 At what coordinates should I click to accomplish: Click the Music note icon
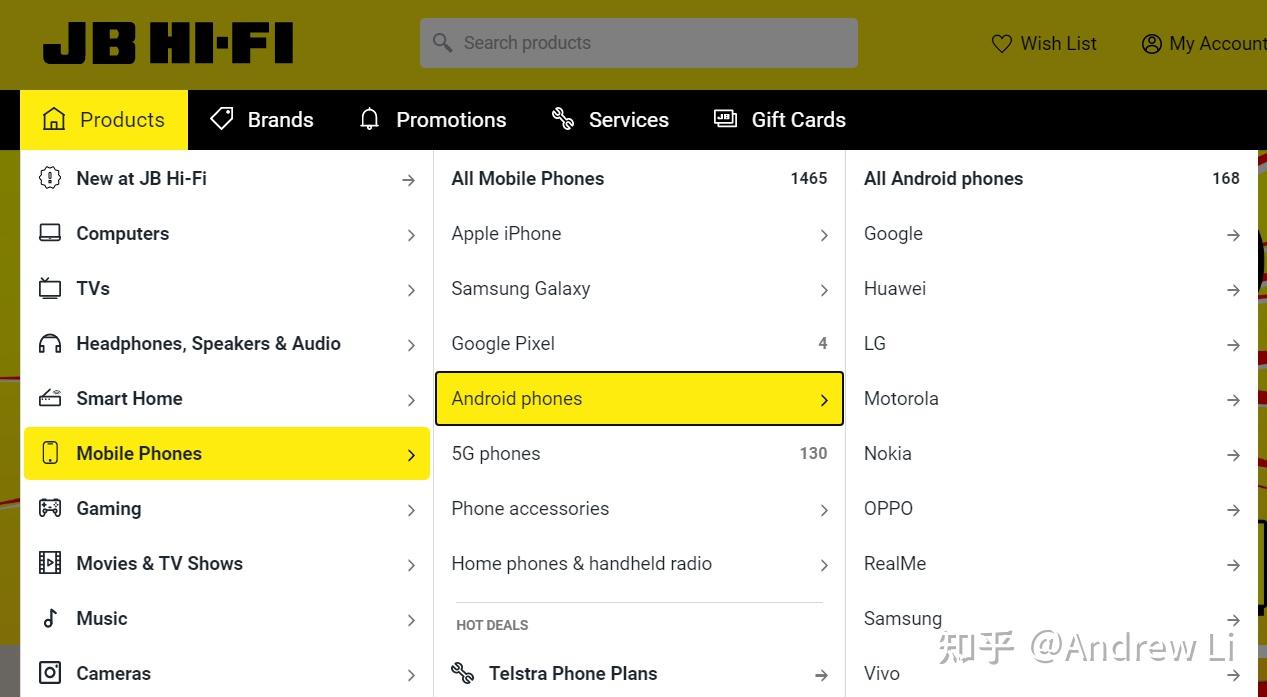(50, 618)
